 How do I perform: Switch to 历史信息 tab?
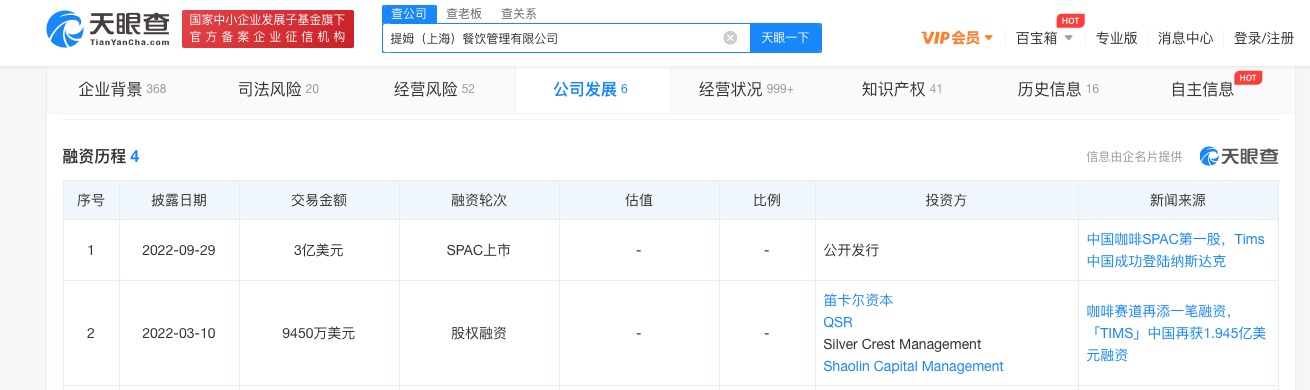[1058, 89]
